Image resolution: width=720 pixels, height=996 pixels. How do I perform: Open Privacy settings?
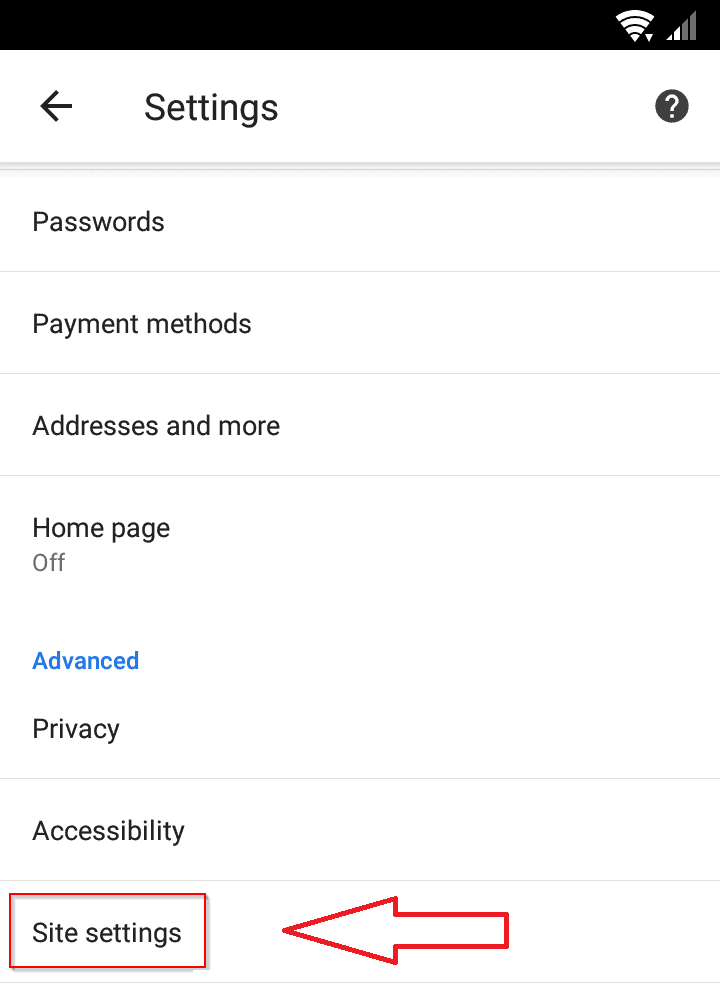point(360,729)
